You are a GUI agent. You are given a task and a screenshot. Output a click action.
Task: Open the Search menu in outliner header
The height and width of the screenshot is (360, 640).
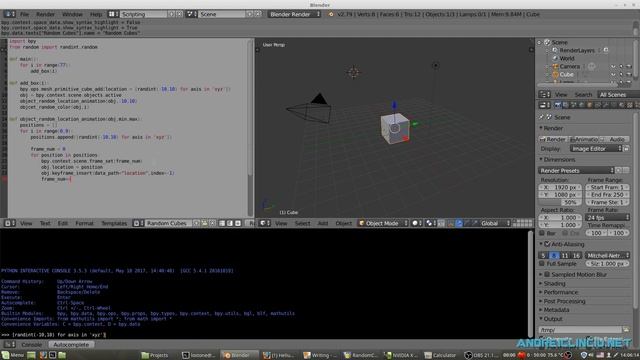(x=583, y=95)
